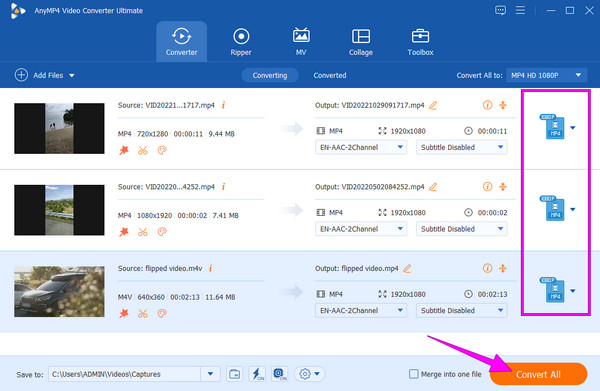Open the Converter tab

(x=181, y=41)
